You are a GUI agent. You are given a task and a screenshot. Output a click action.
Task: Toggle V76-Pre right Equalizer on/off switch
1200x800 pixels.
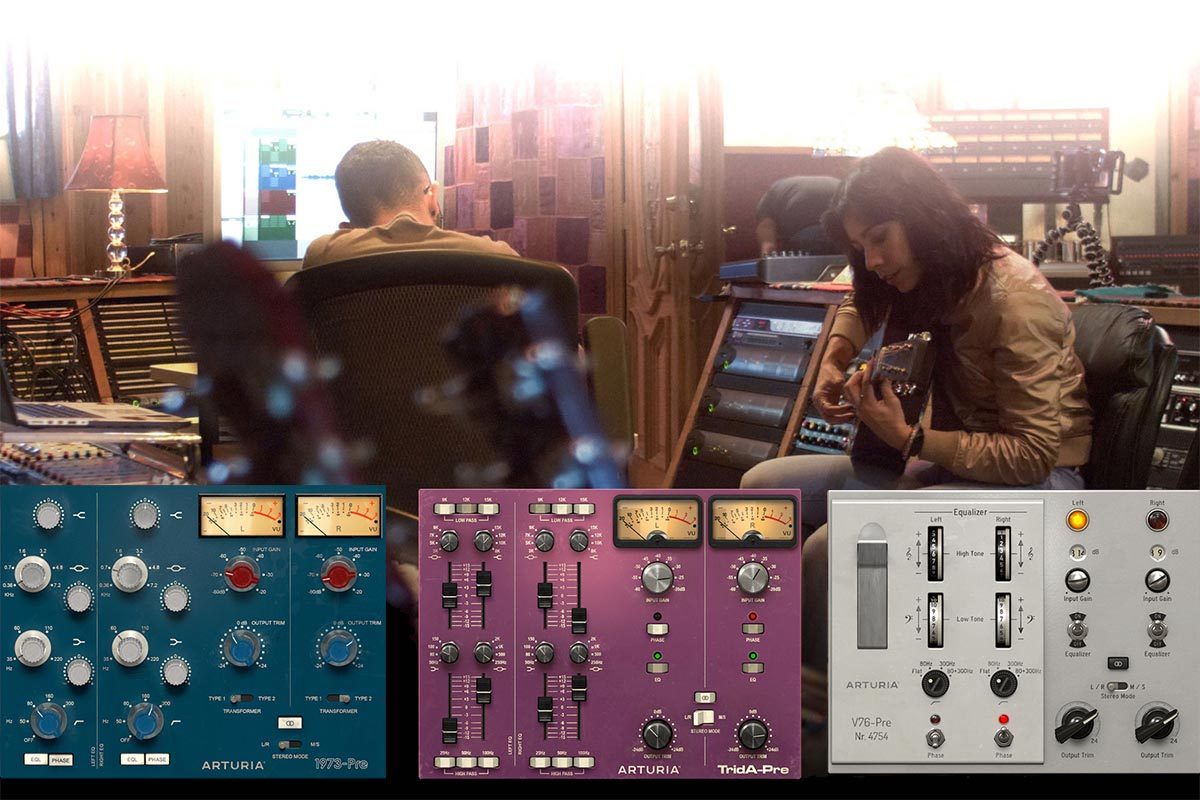1157,630
